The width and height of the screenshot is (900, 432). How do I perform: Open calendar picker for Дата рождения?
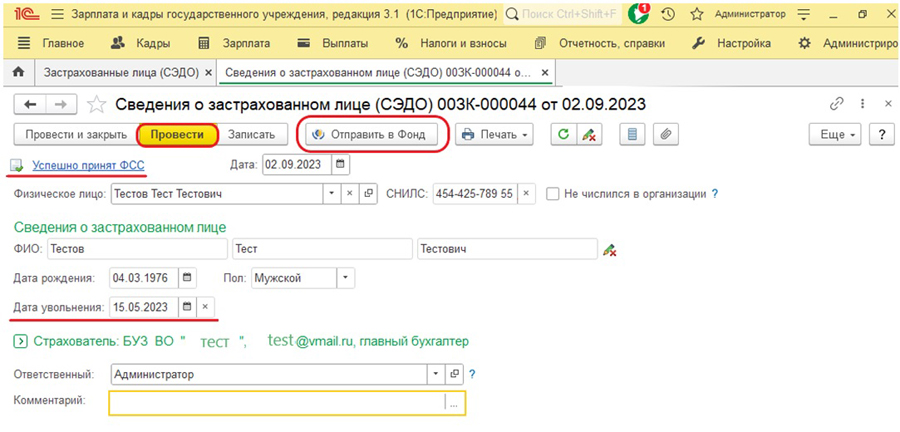[x=187, y=277]
